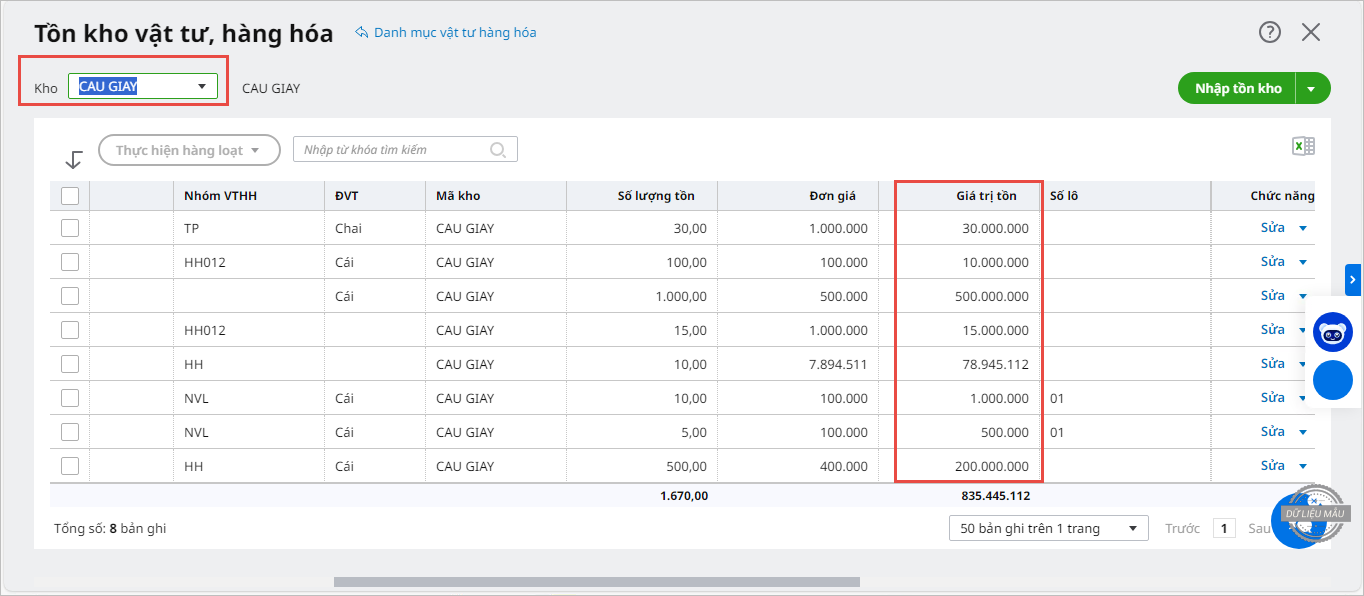Click the Số lượng tồn column header
Screen dimensions: 1364x596
point(656,196)
